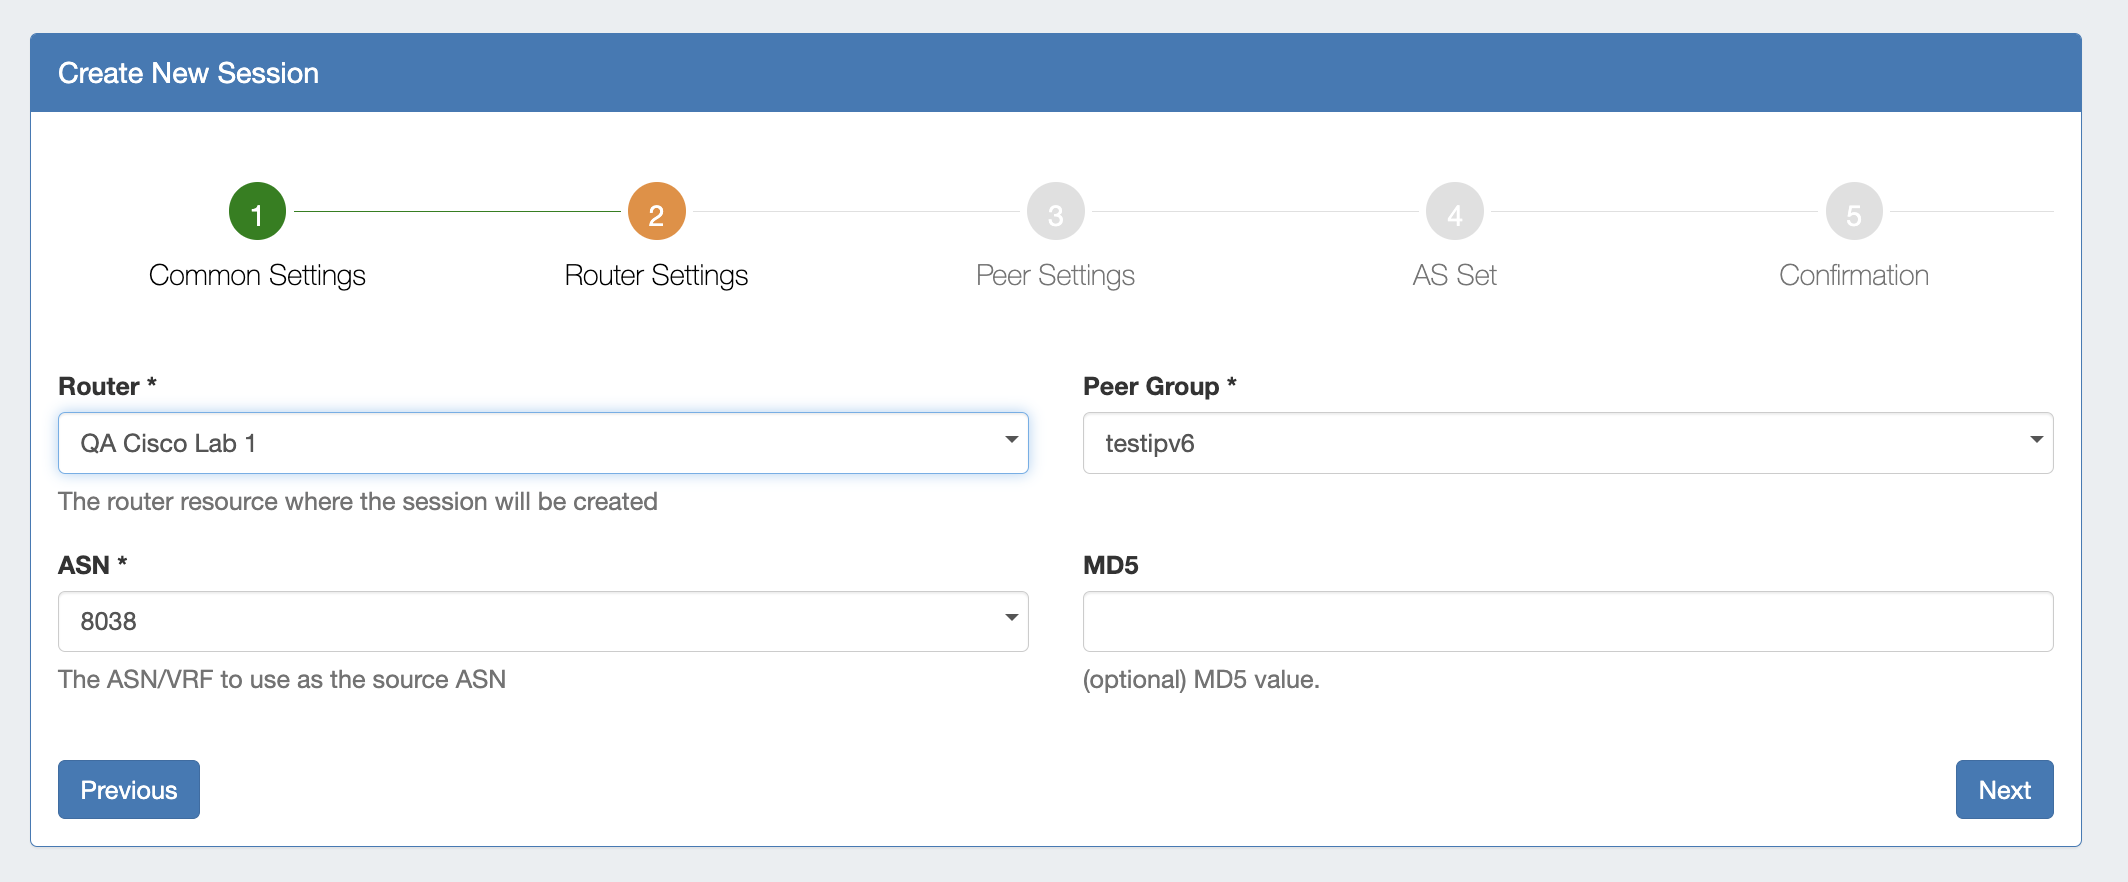Click the ASN field label
2128x882 pixels.
tap(84, 565)
